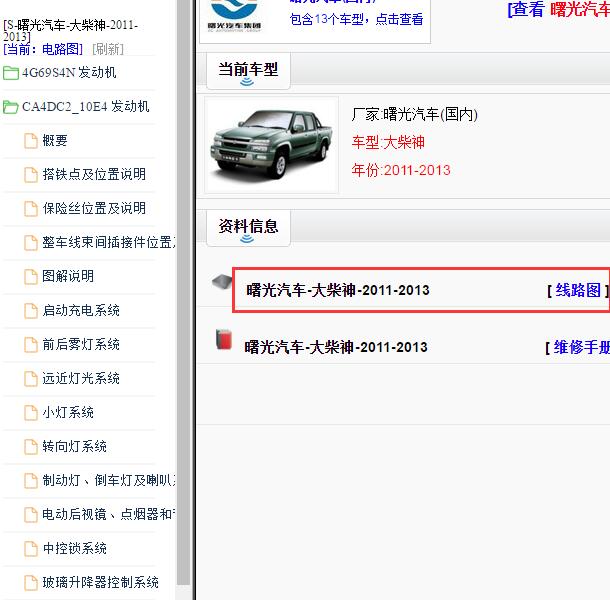The height and width of the screenshot is (600, 610).
Task: Click the [刷新] refresh link
Action: [x=108, y=49]
